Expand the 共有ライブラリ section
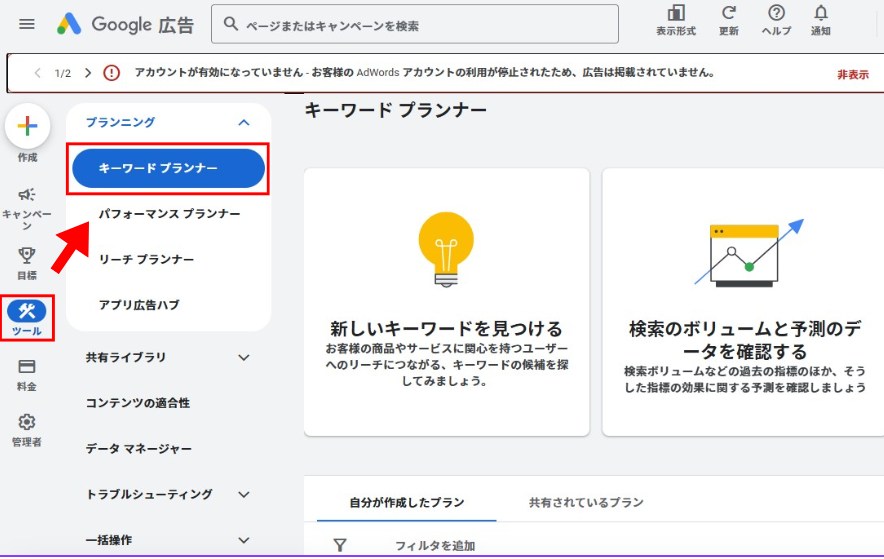Viewport: 884px width, 559px height. coord(243,357)
